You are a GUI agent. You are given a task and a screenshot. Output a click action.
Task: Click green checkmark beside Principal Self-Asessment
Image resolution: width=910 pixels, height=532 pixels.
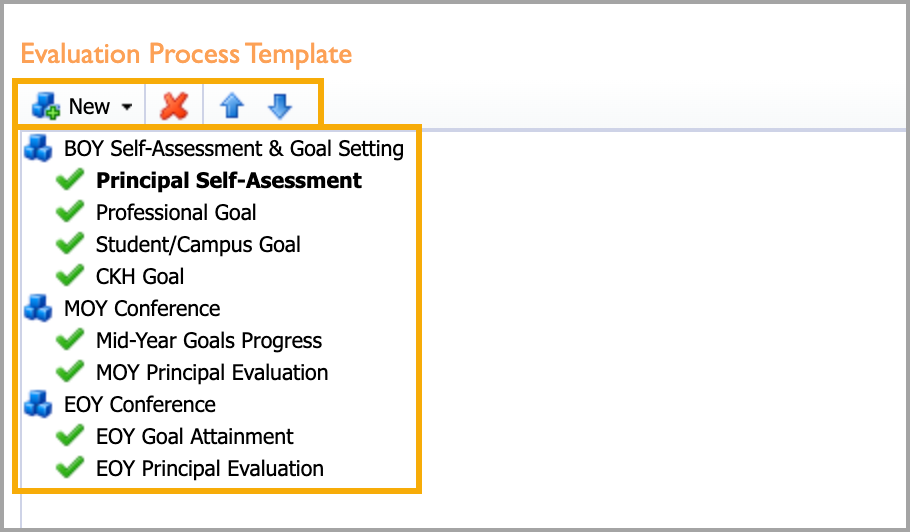point(70,180)
